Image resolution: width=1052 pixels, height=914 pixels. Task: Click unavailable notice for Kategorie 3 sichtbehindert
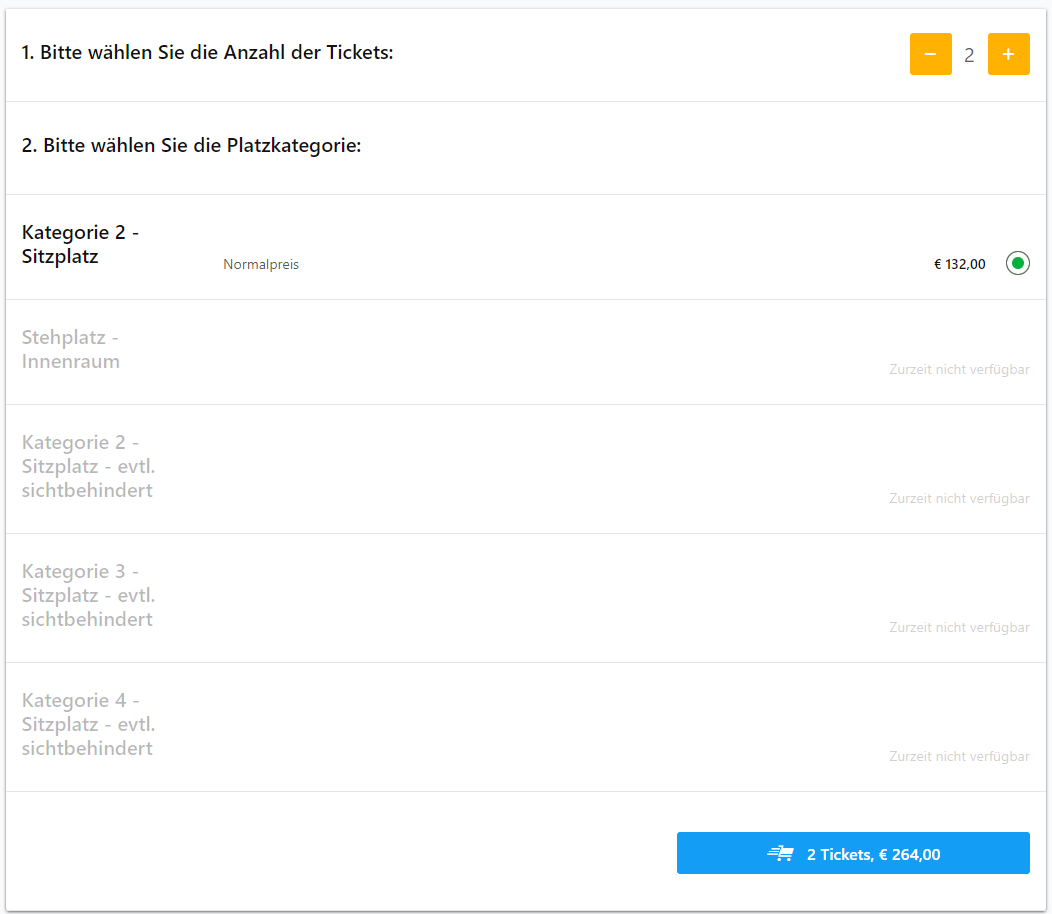959,628
